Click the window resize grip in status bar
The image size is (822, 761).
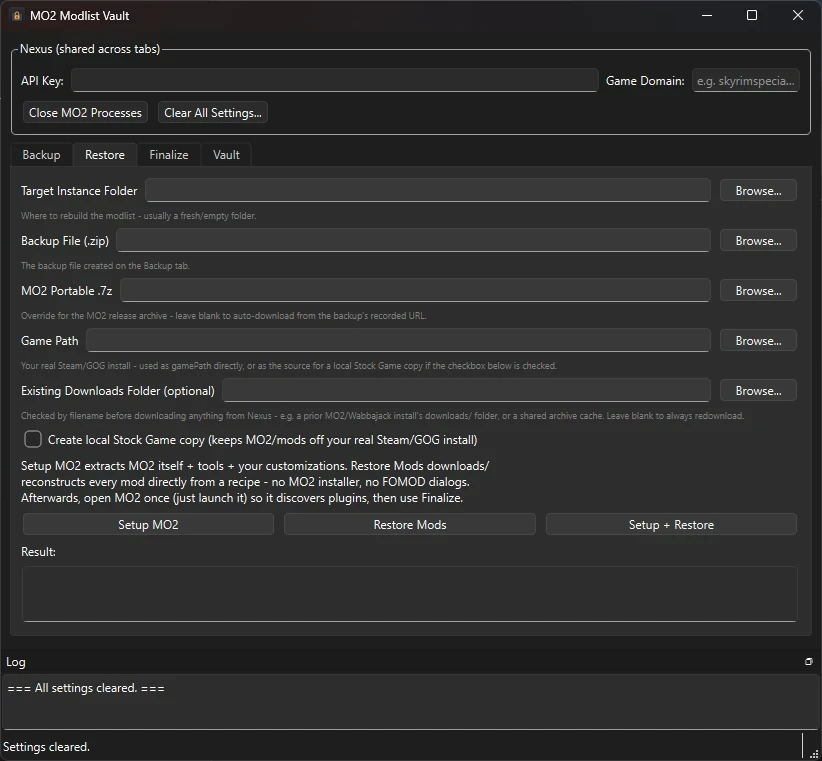tap(814, 754)
